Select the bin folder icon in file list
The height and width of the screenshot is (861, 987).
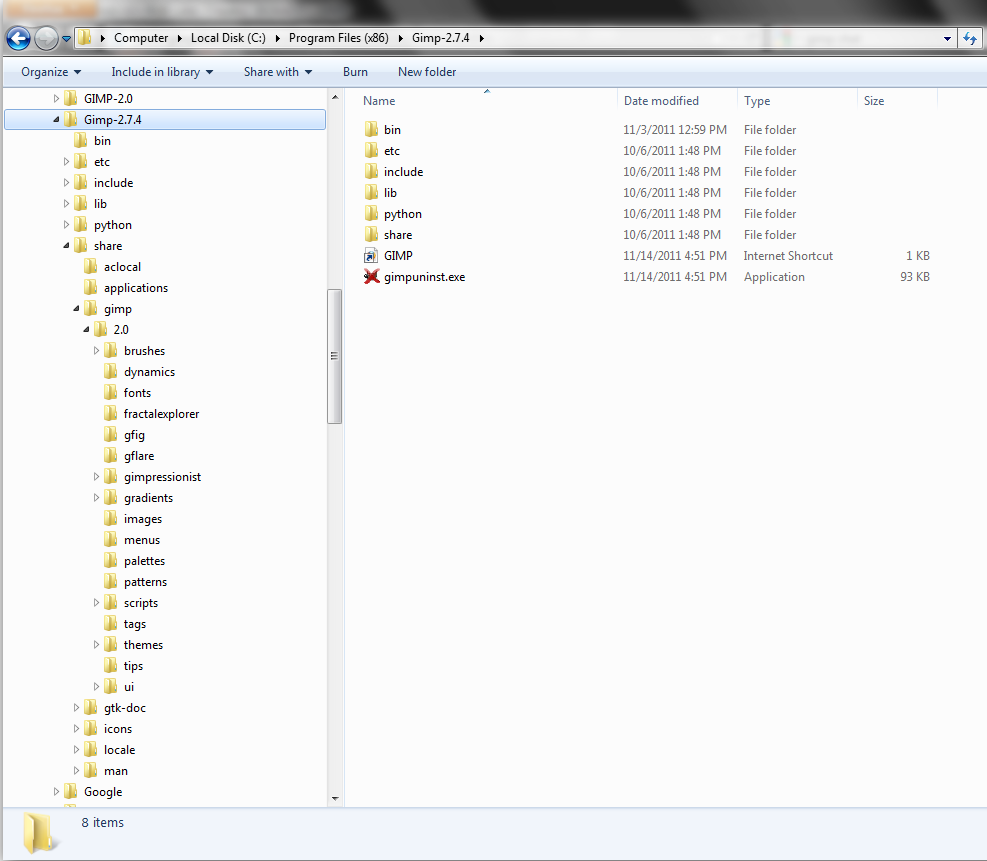[371, 130]
